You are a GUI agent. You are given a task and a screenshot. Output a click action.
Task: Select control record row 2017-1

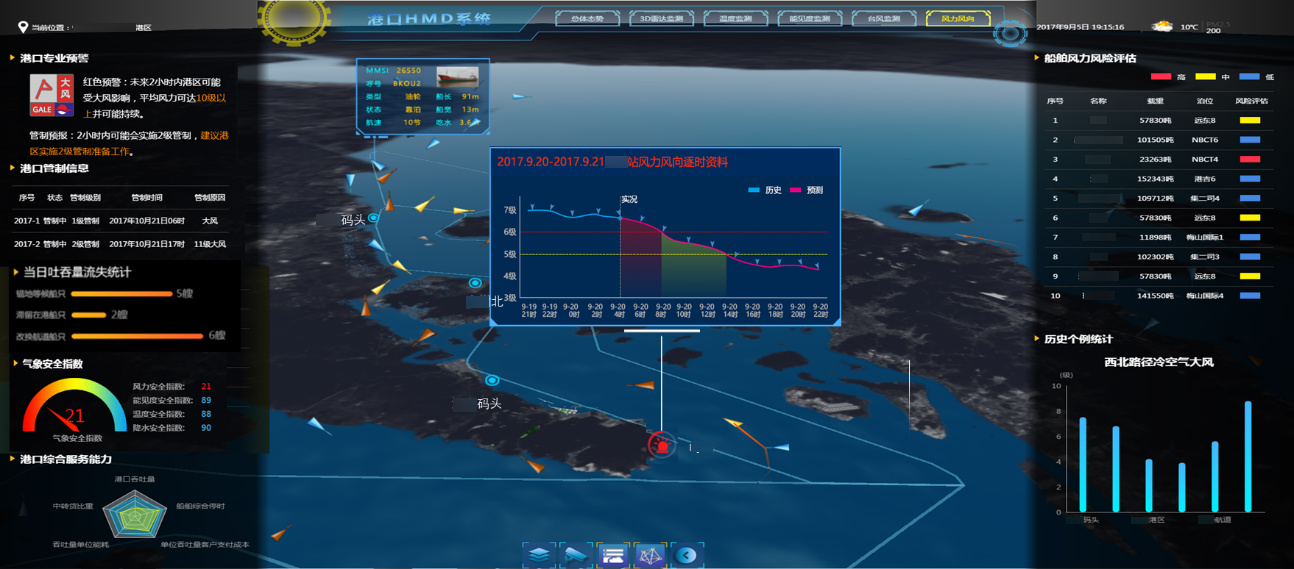120,221
